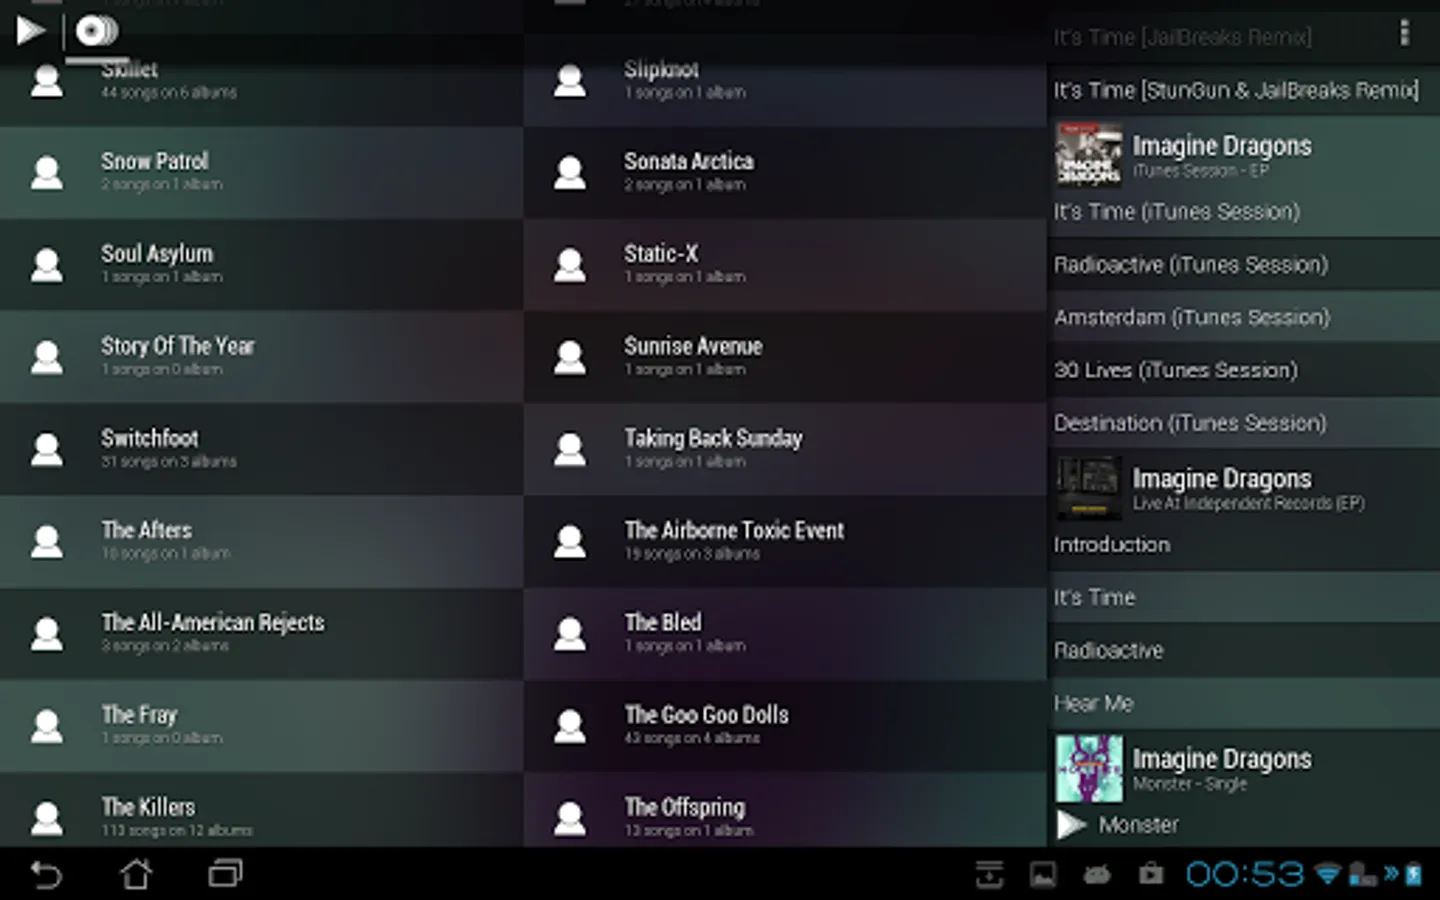The image size is (1440, 900).
Task: Tap The Goo Goo Dolls avatar icon
Action: tap(570, 726)
